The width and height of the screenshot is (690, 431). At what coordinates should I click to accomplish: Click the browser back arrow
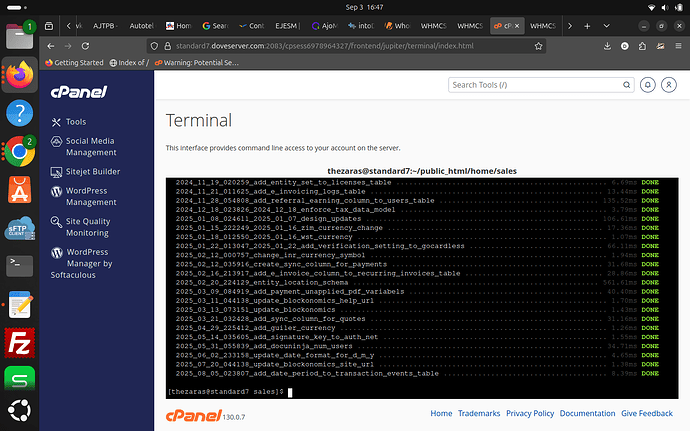[51, 46]
